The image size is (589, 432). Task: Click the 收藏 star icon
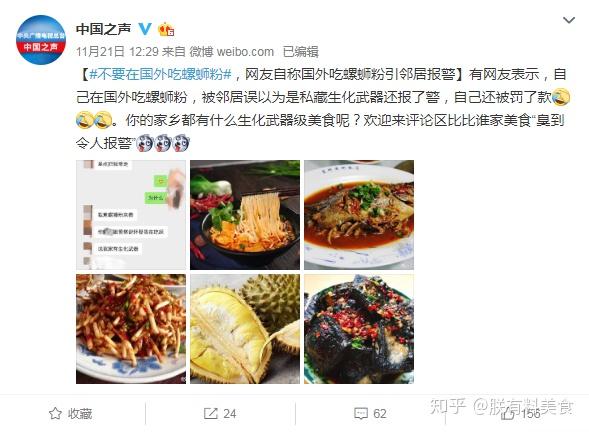click(55, 414)
